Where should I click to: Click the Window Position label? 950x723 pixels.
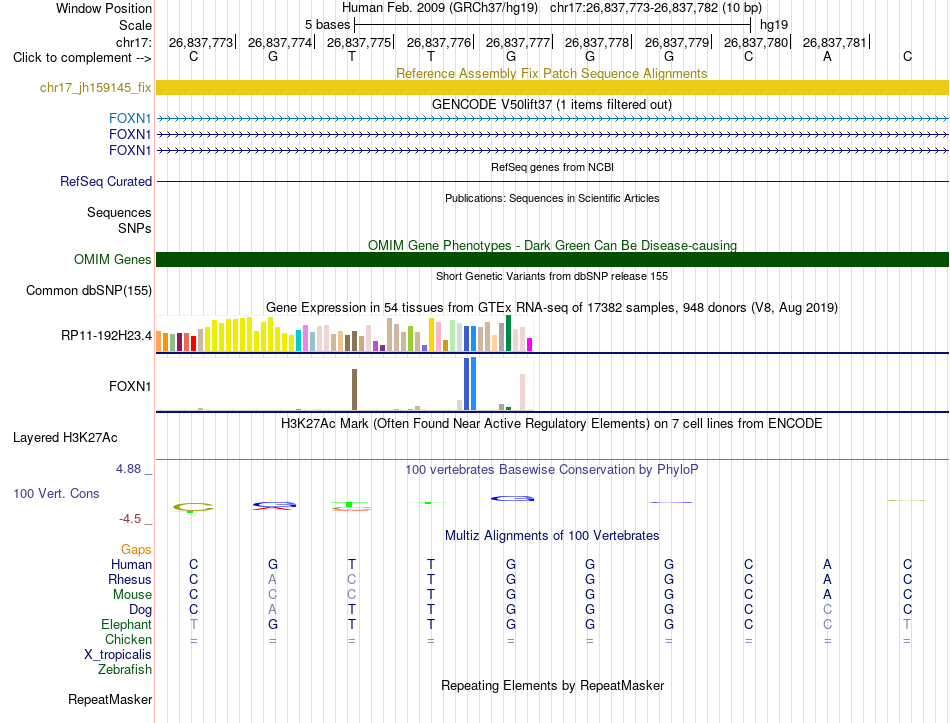(104, 8)
